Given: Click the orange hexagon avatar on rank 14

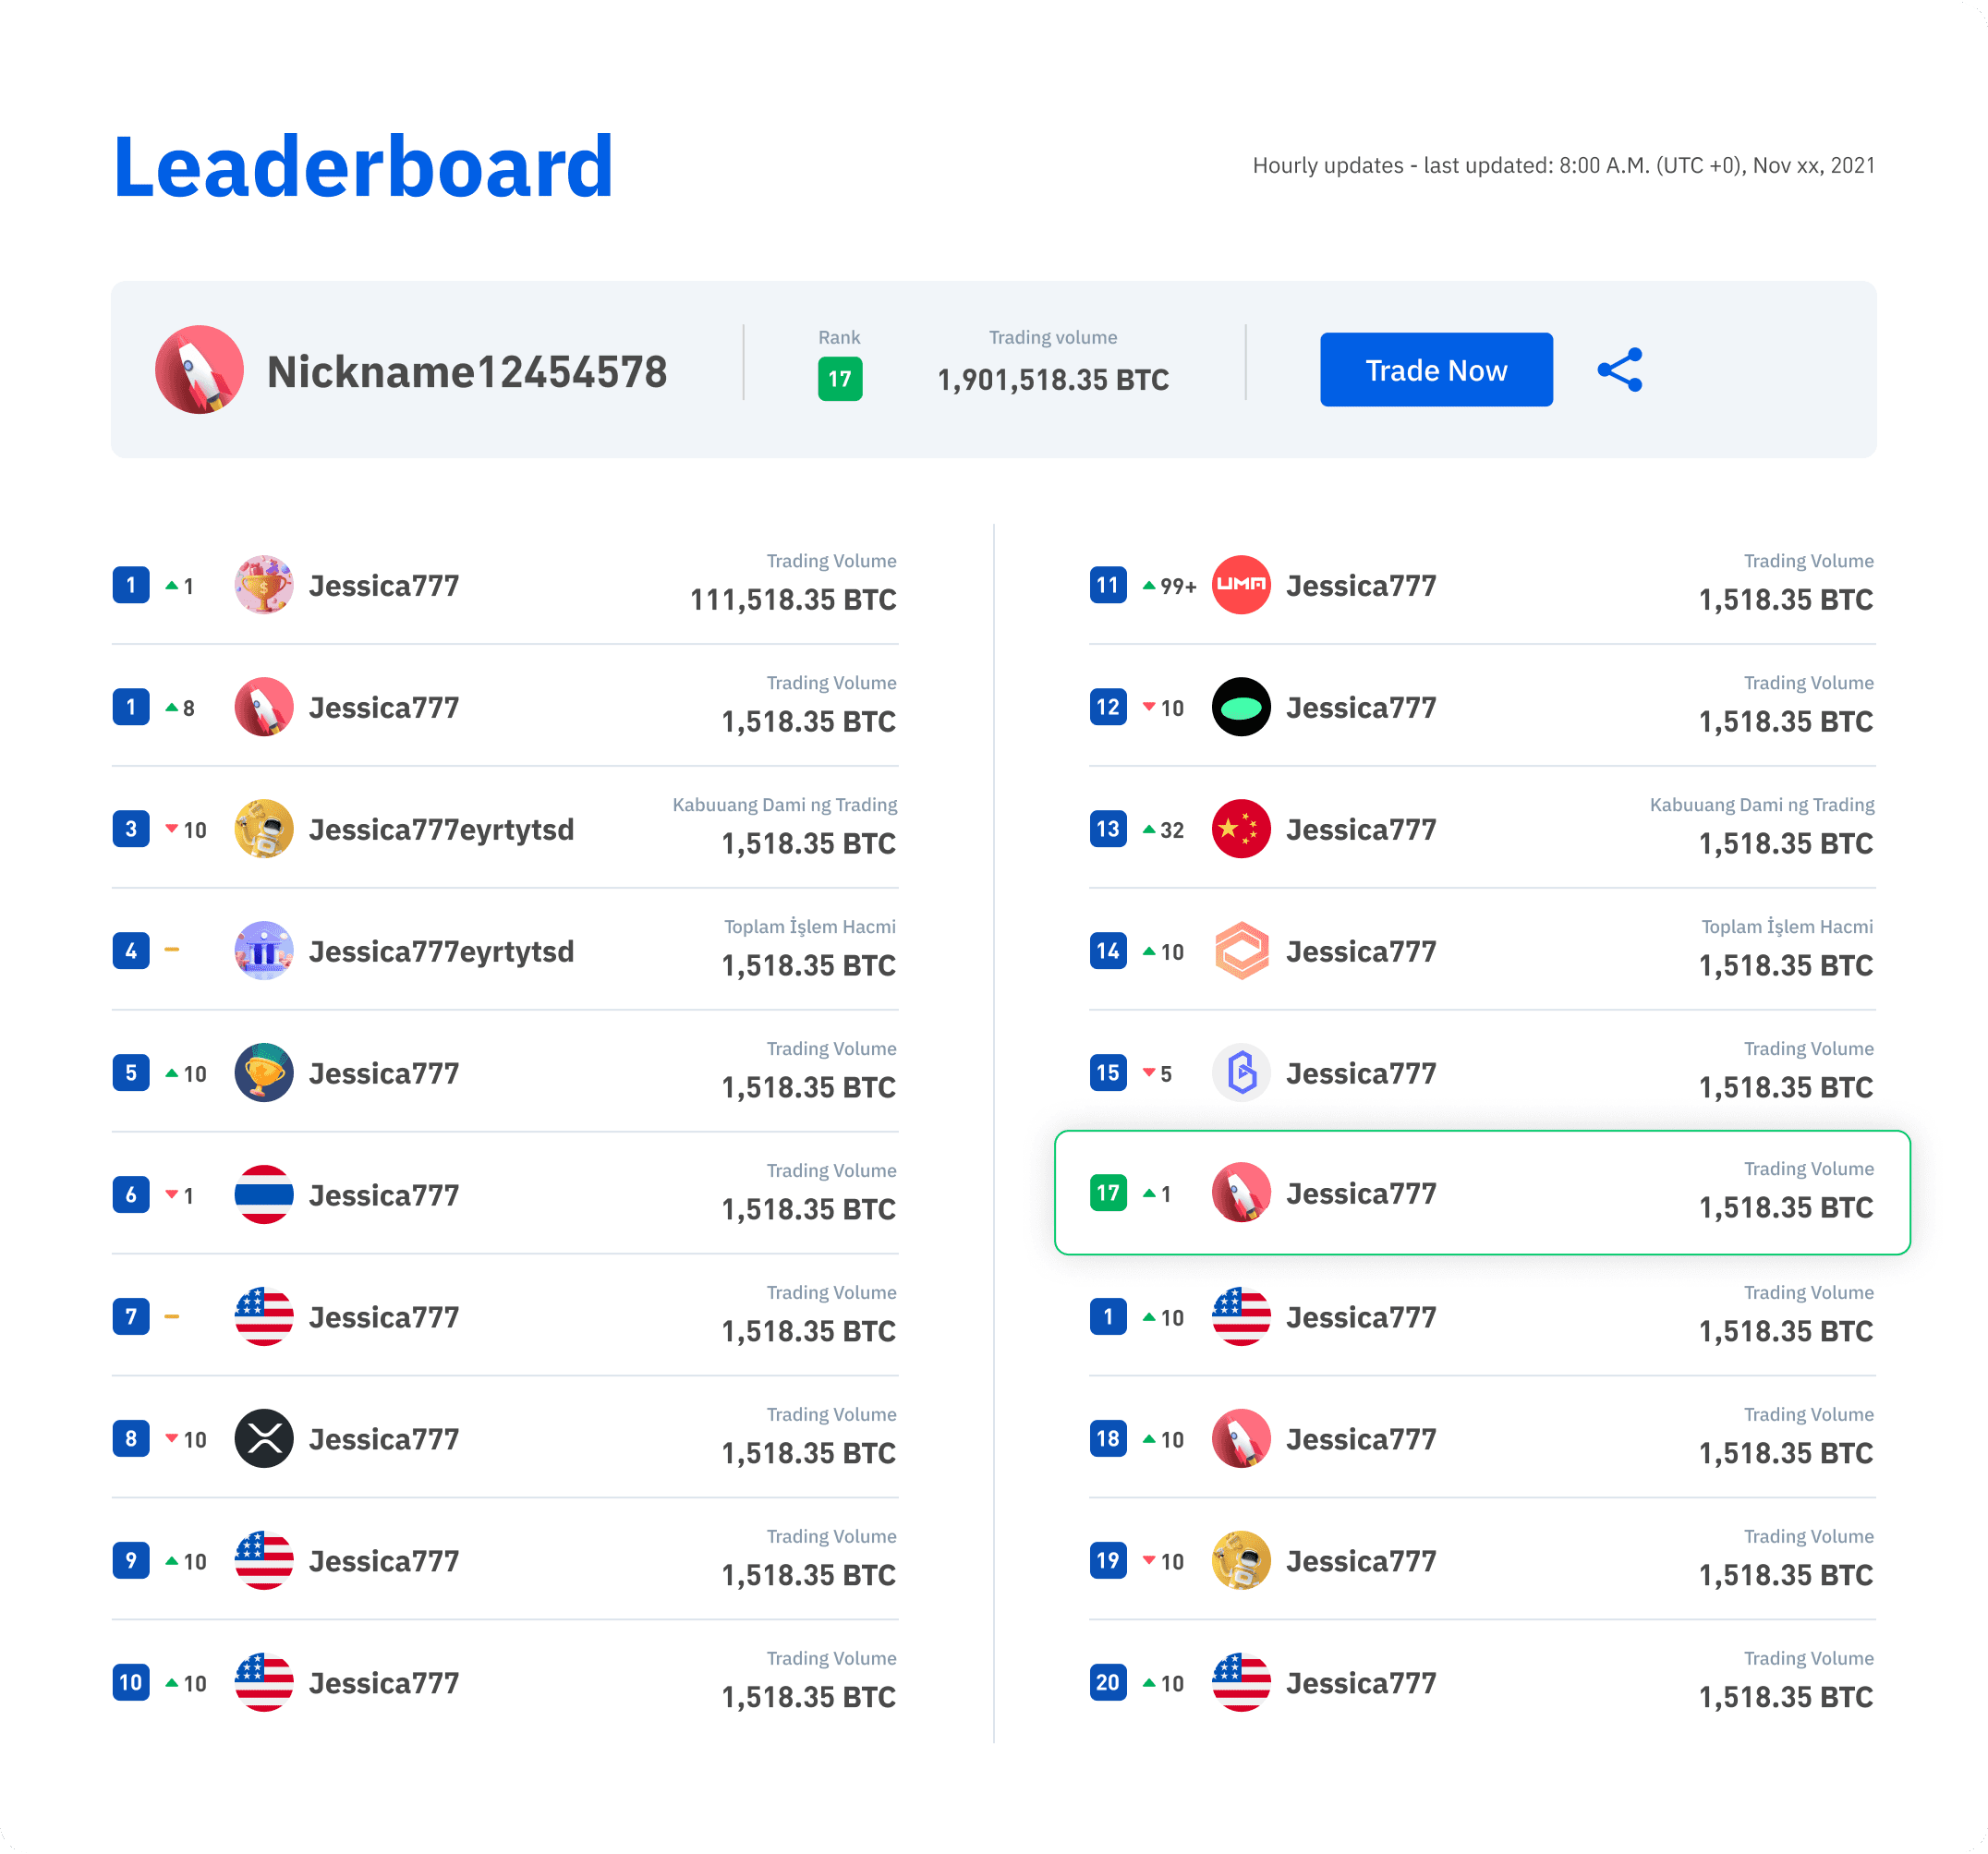Looking at the screenshot, I should point(1240,951).
